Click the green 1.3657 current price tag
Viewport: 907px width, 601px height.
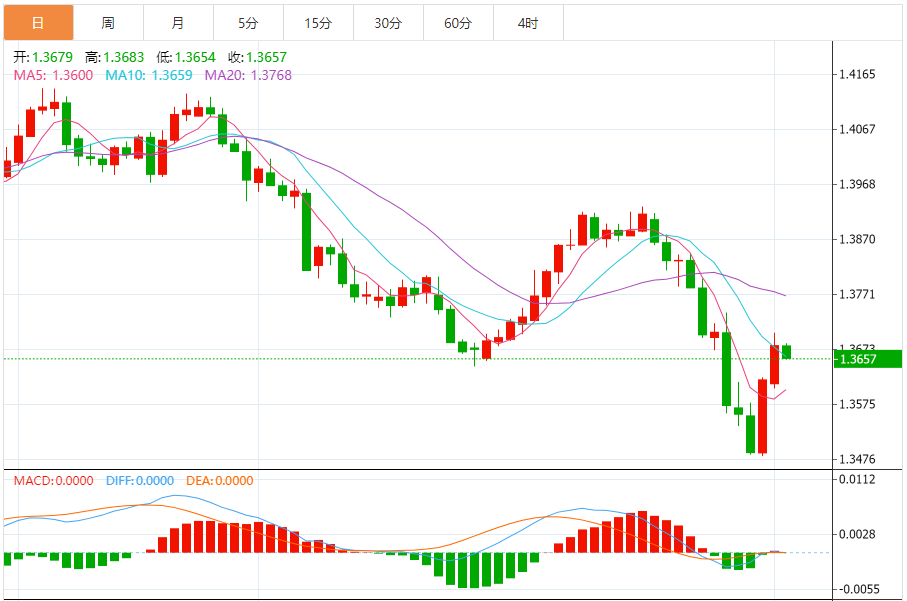tap(866, 359)
